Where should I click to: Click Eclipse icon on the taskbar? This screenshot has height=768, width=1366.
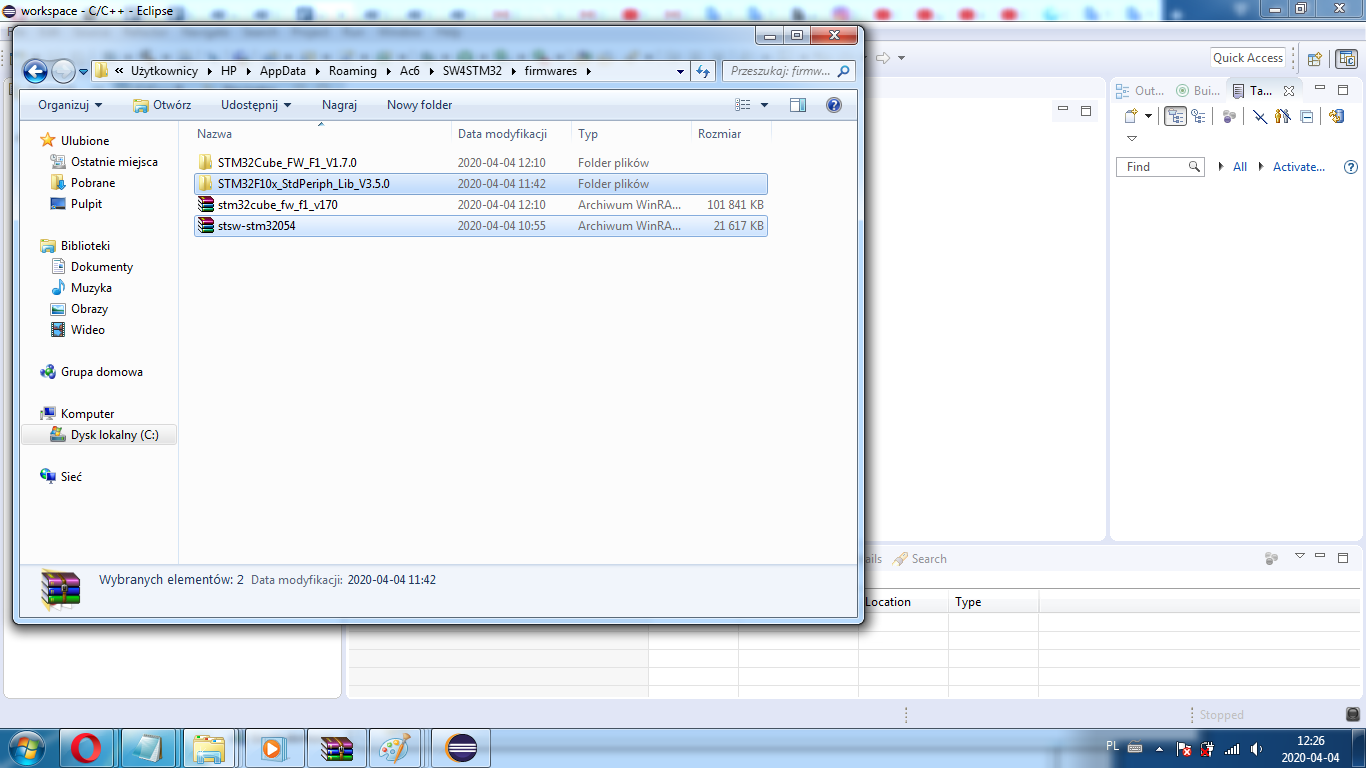[462, 747]
